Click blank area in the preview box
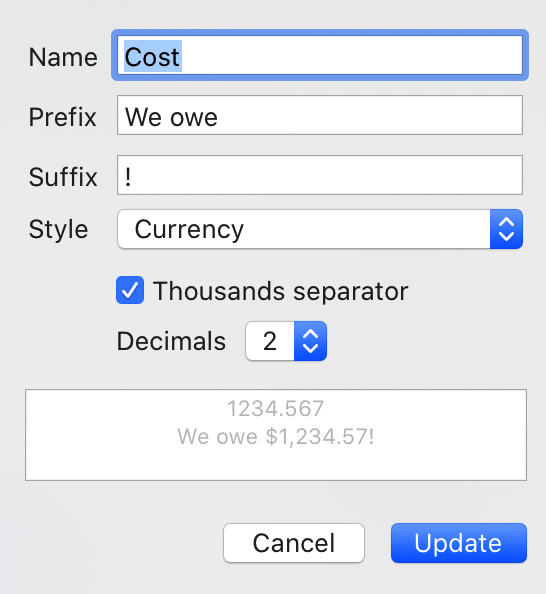The image size is (546, 594). pos(276,465)
